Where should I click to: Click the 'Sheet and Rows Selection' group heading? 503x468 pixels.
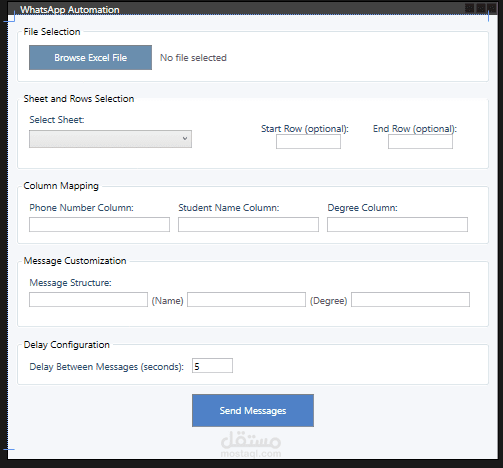[79, 99]
